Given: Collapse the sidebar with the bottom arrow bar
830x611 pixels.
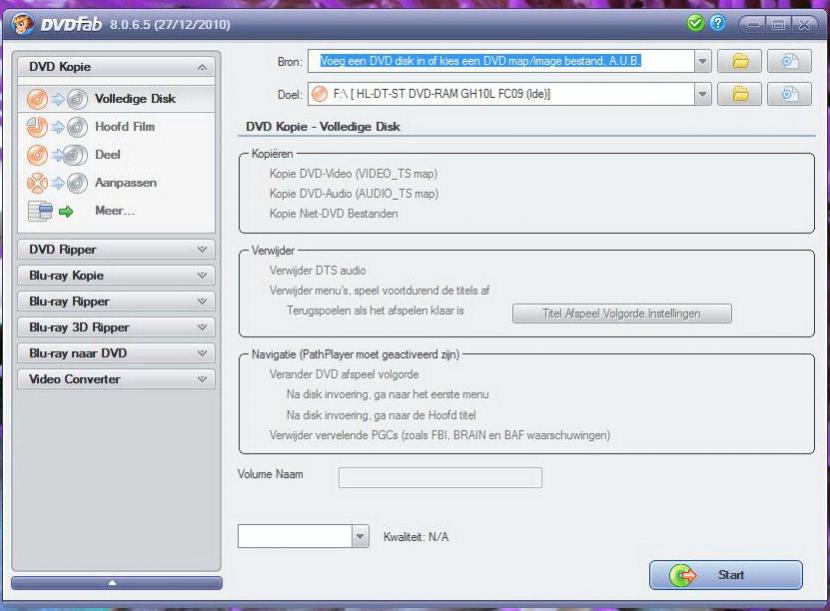Looking at the screenshot, I should click(x=116, y=583).
